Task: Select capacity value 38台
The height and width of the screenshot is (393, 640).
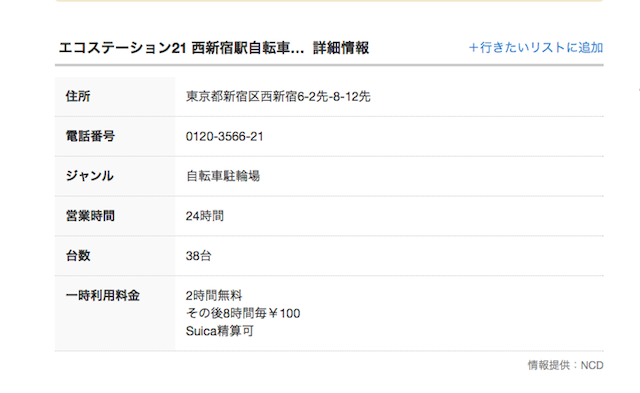Action: tap(198, 255)
